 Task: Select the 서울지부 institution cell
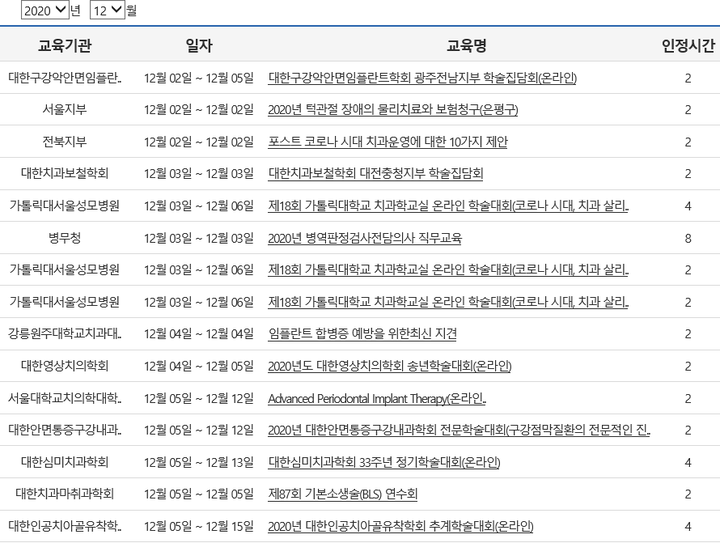[65, 110]
